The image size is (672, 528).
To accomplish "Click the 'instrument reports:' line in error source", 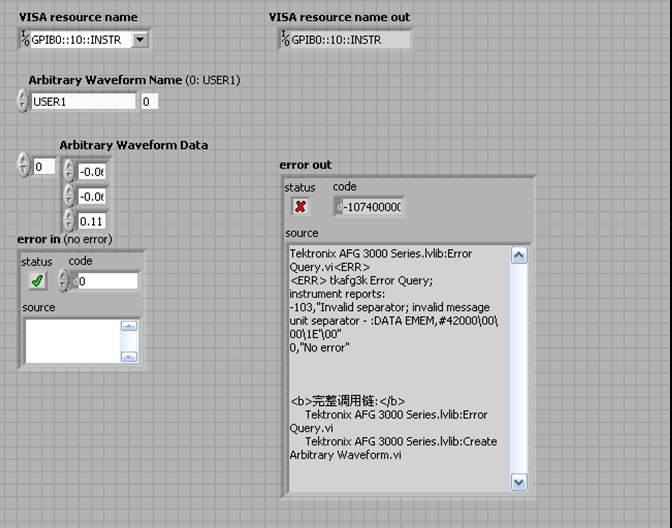I will click(x=337, y=294).
